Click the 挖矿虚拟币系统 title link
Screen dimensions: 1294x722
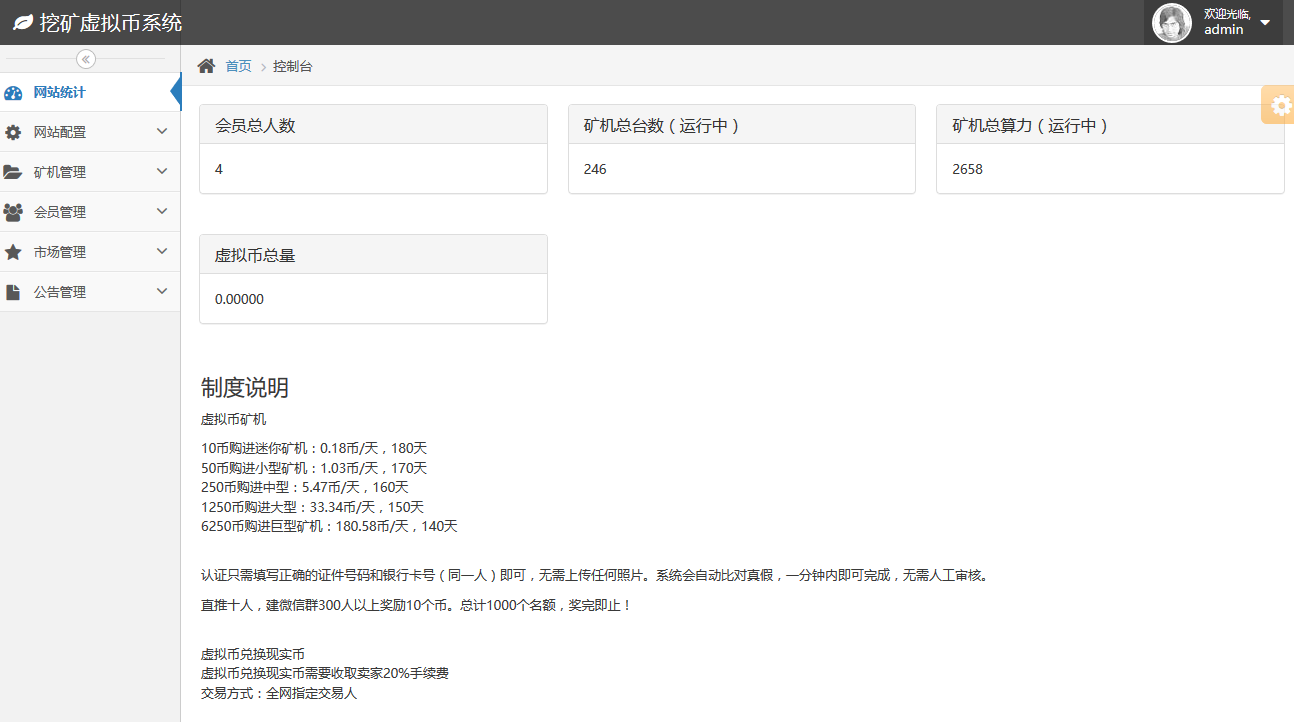click(110, 23)
